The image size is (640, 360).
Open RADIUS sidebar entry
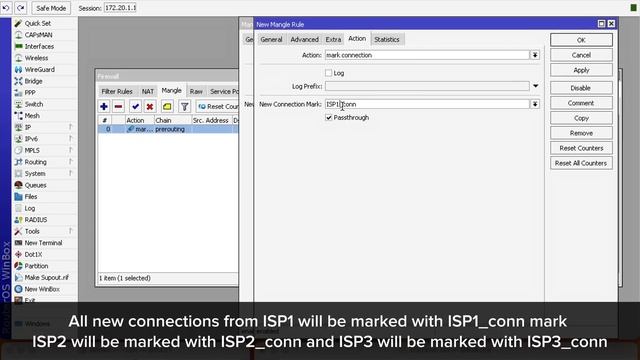point(36,220)
